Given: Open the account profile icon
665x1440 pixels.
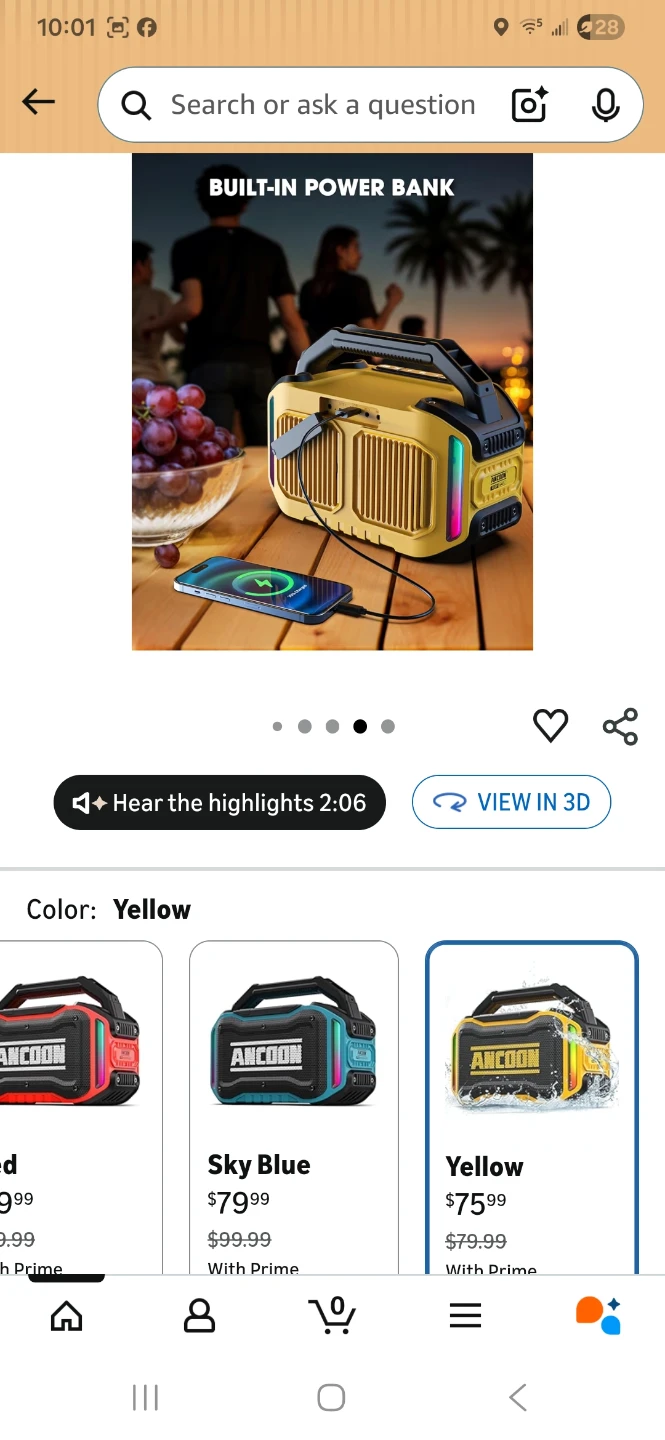Looking at the screenshot, I should (x=200, y=1315).
